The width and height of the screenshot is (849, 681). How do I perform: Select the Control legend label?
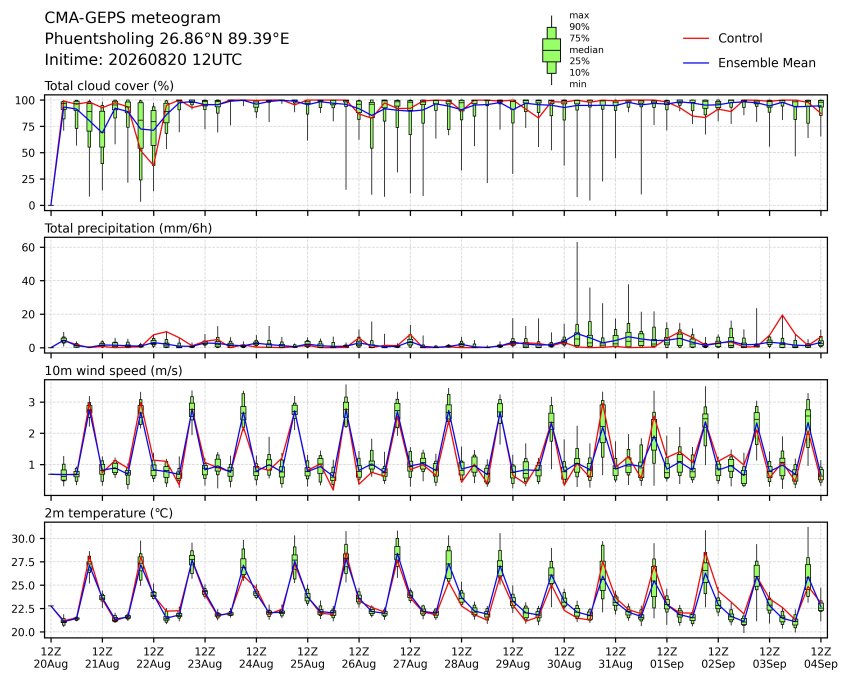pyautogui.click(x=740, y=38)
